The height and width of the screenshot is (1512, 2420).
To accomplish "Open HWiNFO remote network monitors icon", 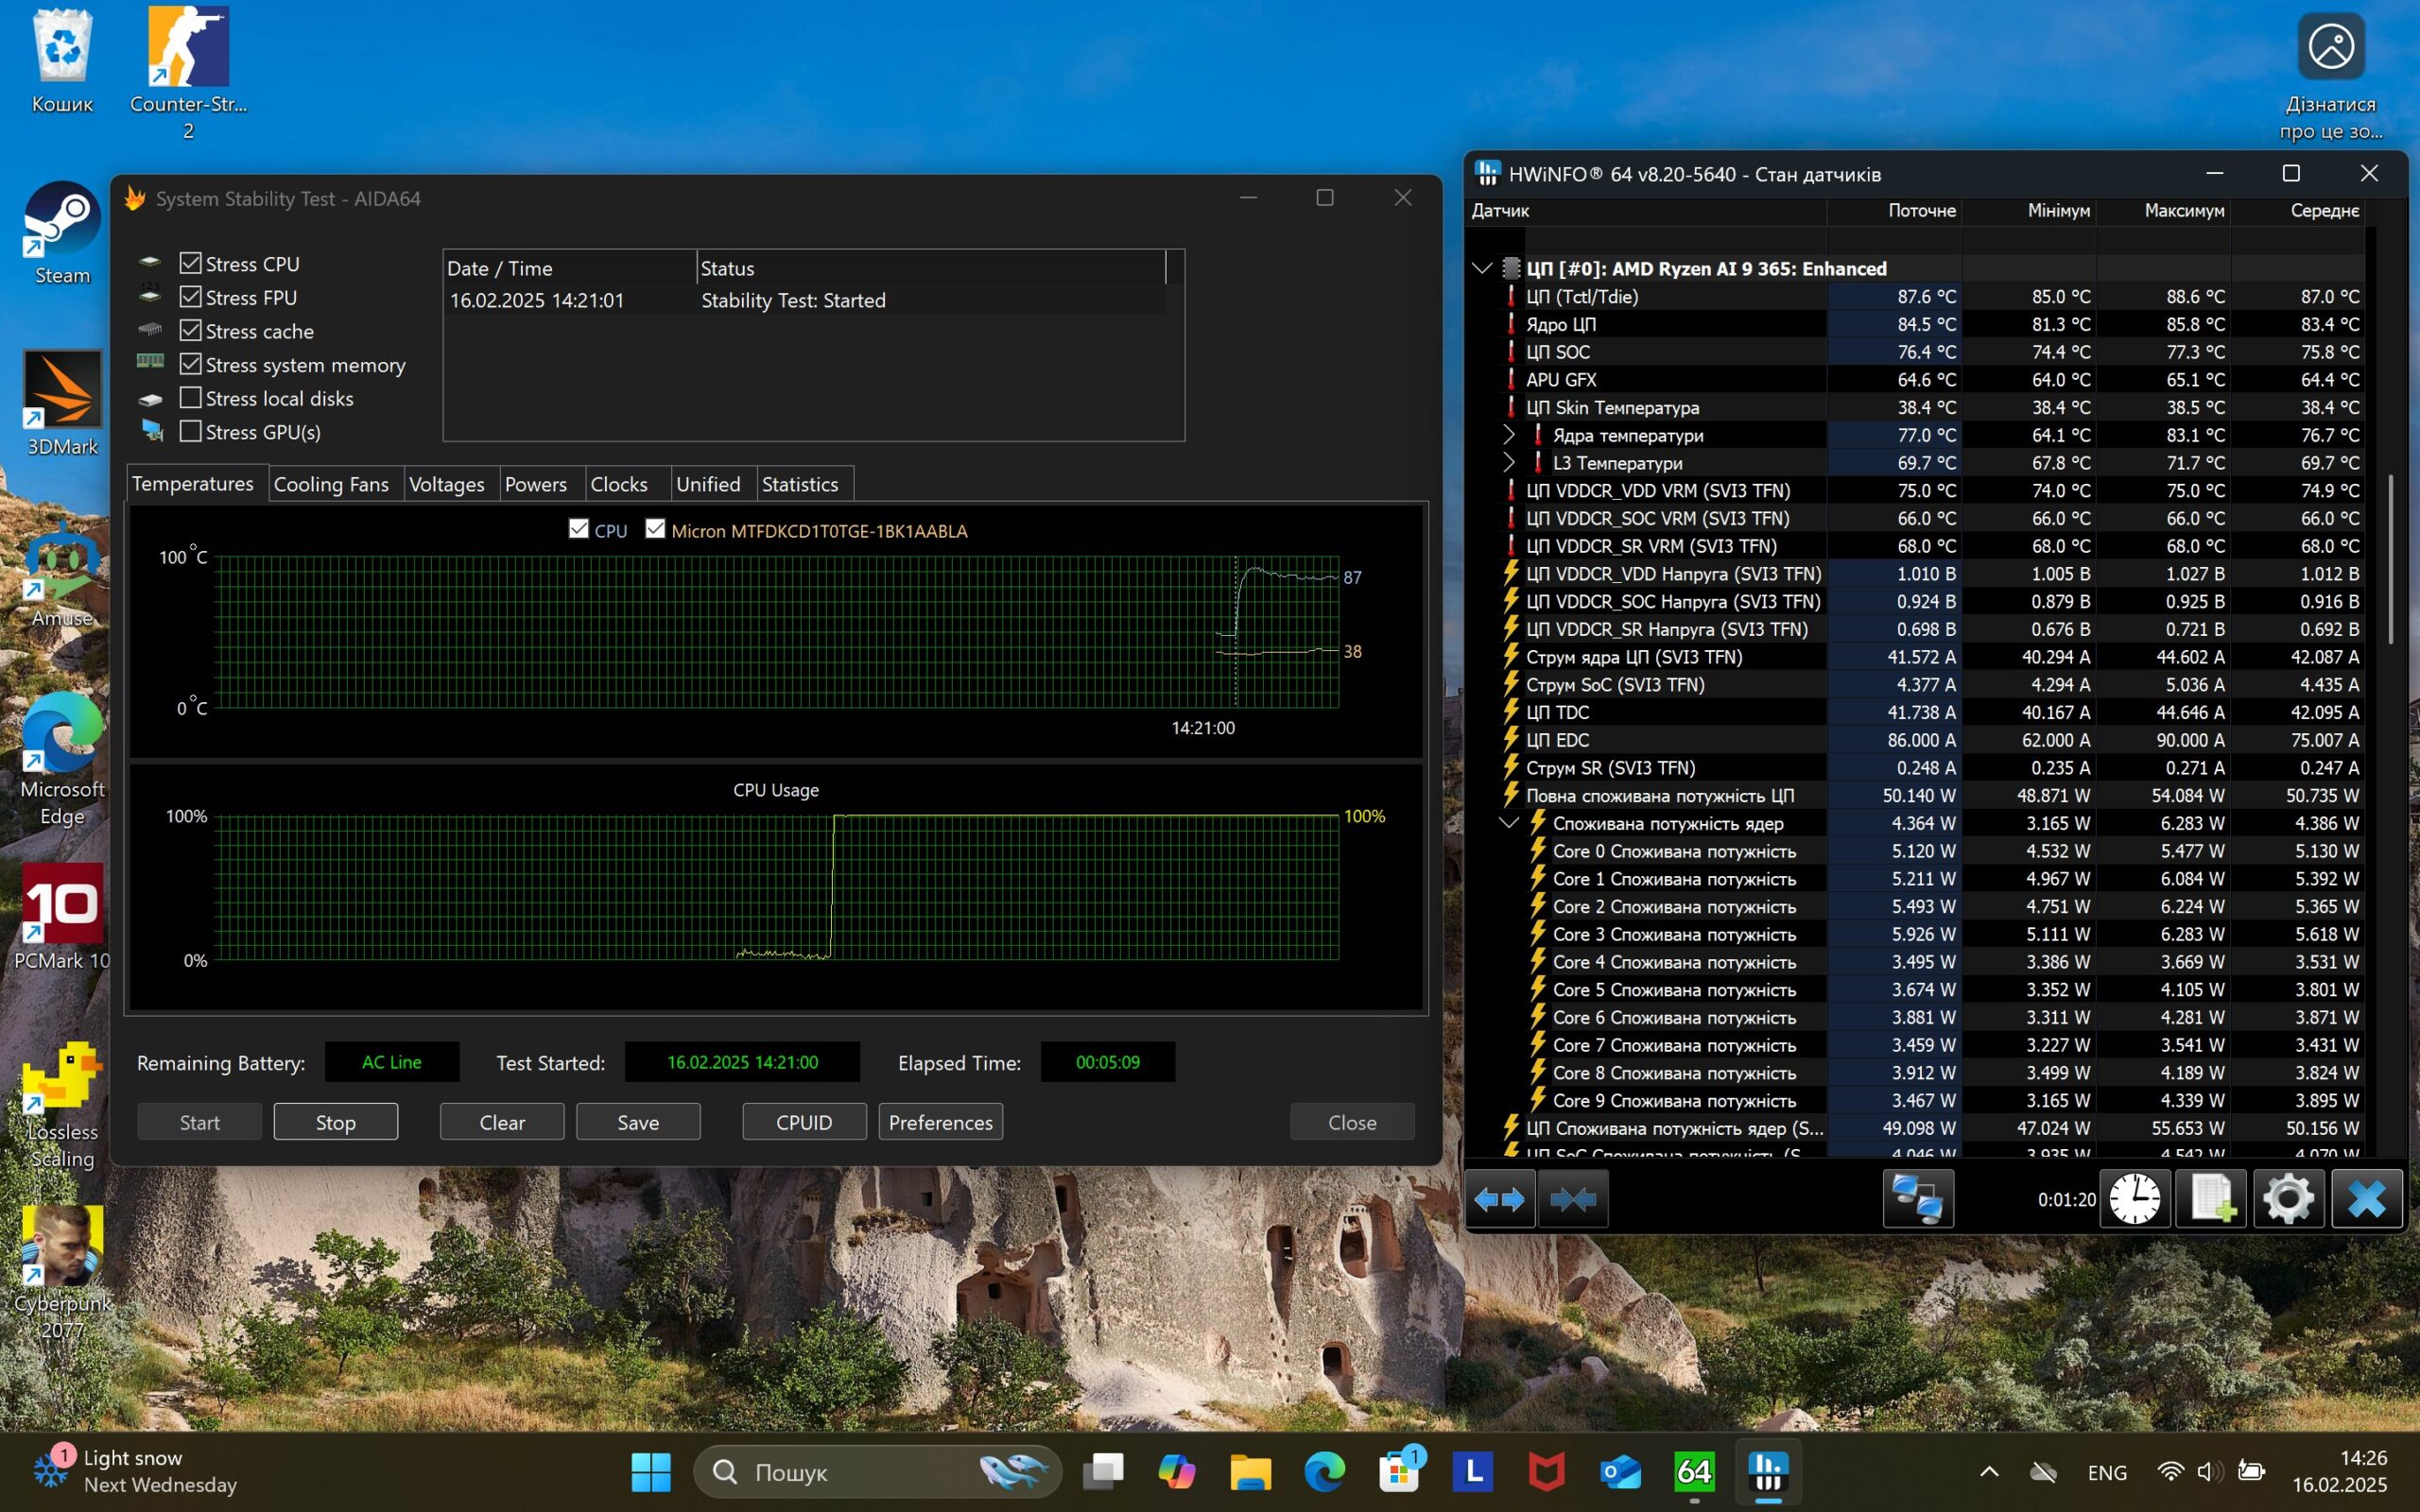I will [x=1917, y=1198].
